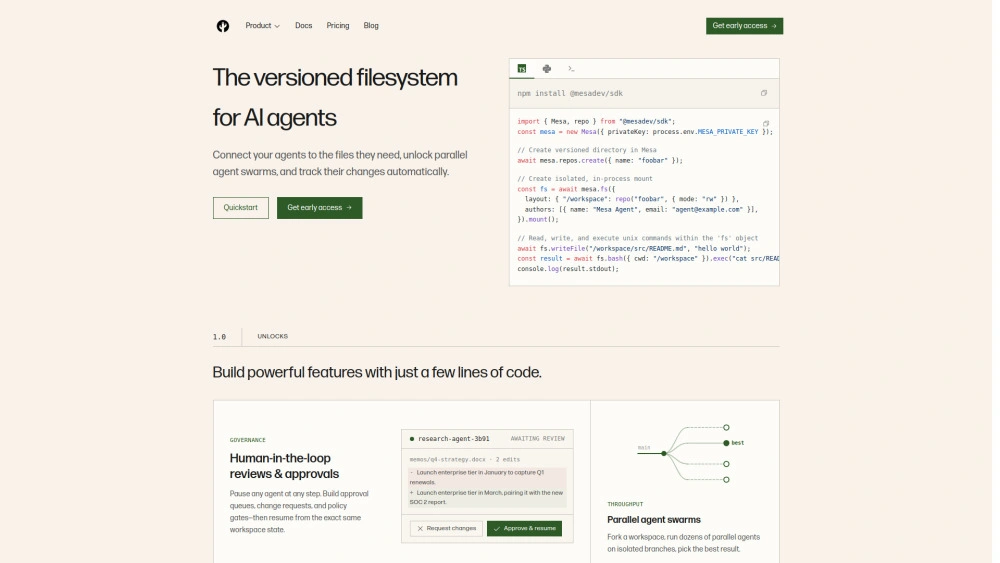Copy the code sample snippet

(766, 123)
